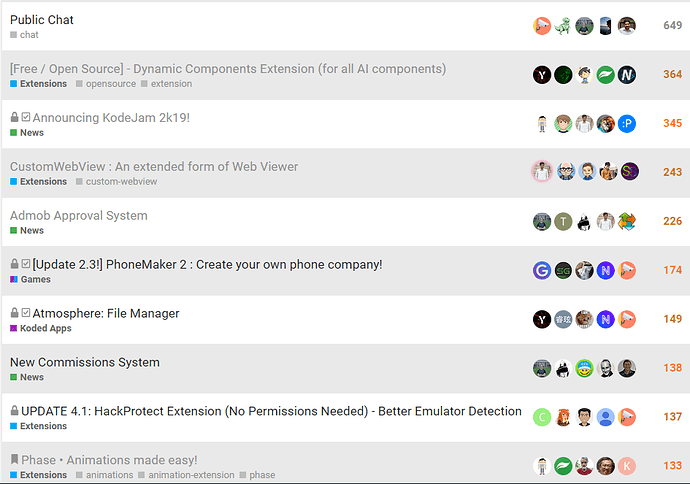Open the New Commissions System topic
This screenshot has width=690, height=484.
[85, 362]
